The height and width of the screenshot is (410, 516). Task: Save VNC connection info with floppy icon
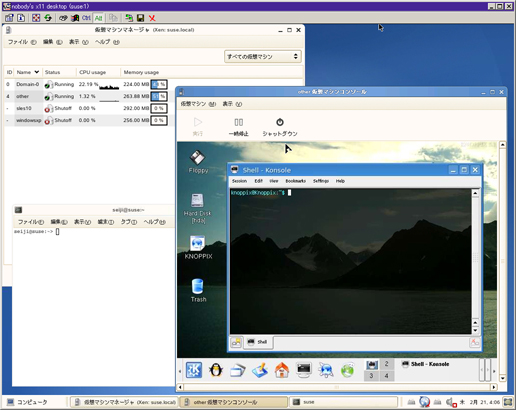141,18
